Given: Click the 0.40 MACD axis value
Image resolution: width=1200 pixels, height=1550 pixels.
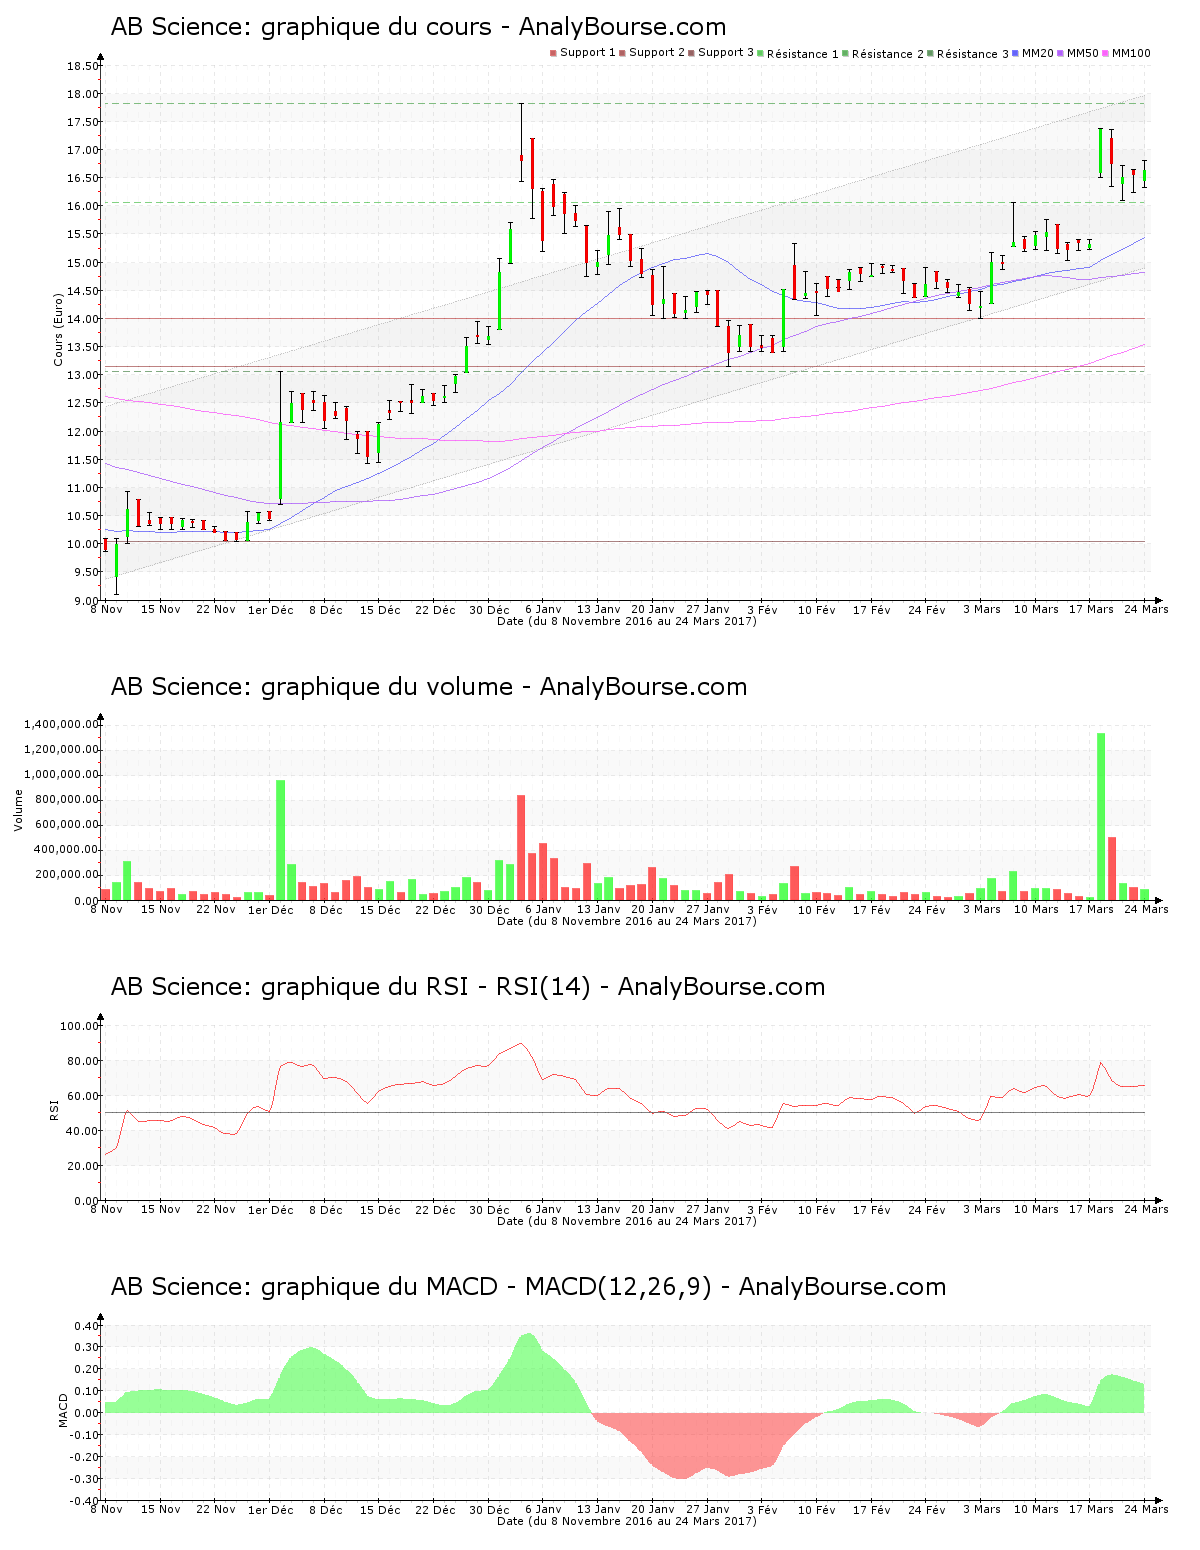Looking at the screenshot, I should [x=86, y=1326].
